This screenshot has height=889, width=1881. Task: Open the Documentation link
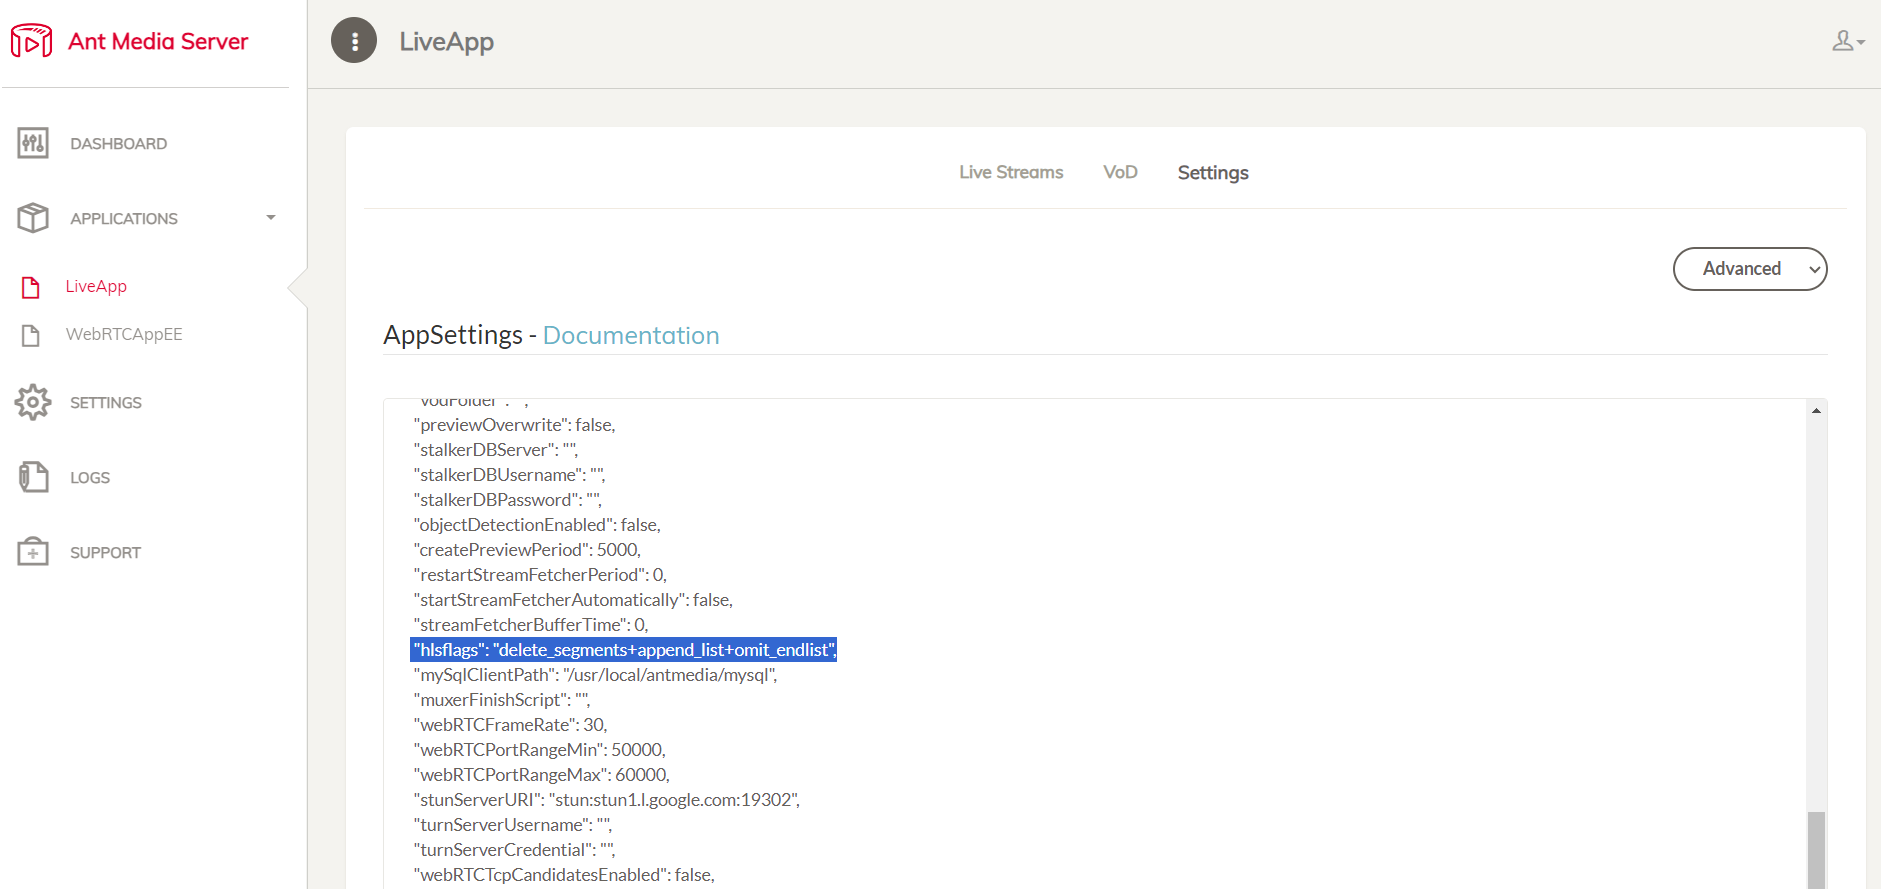click(x=631, y=335)
